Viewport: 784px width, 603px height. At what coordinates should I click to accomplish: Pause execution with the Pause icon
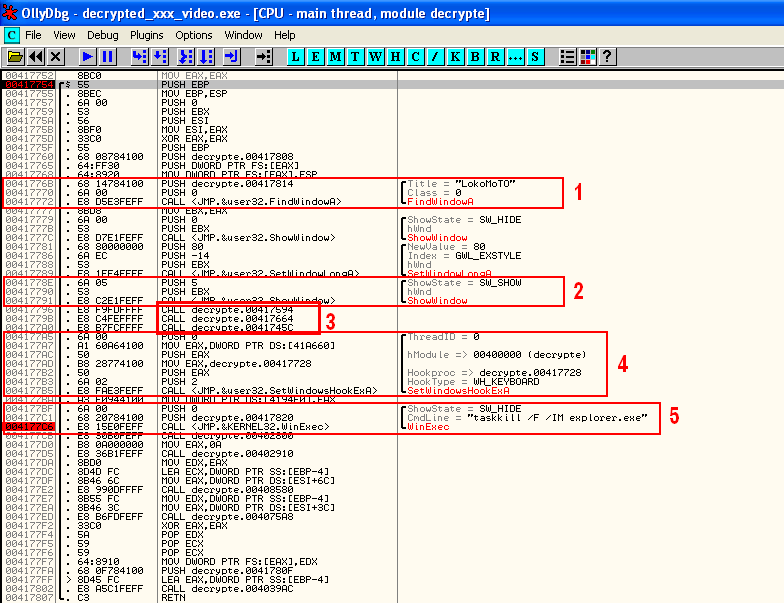107,56
